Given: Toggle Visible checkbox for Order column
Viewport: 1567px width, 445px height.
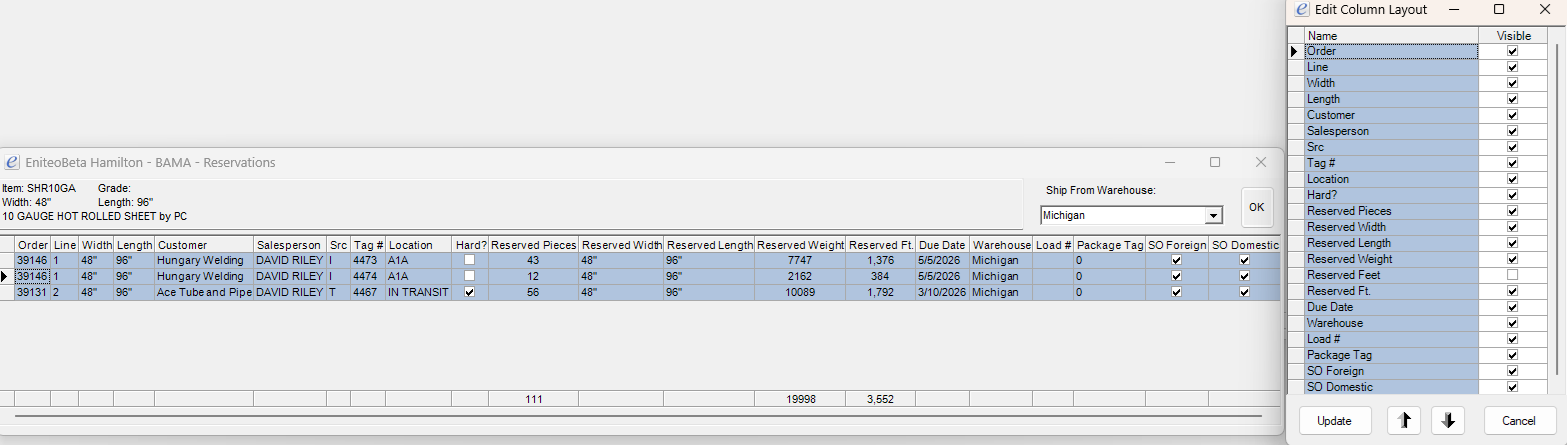Looking at the screenshot, I should [1512, 51].
